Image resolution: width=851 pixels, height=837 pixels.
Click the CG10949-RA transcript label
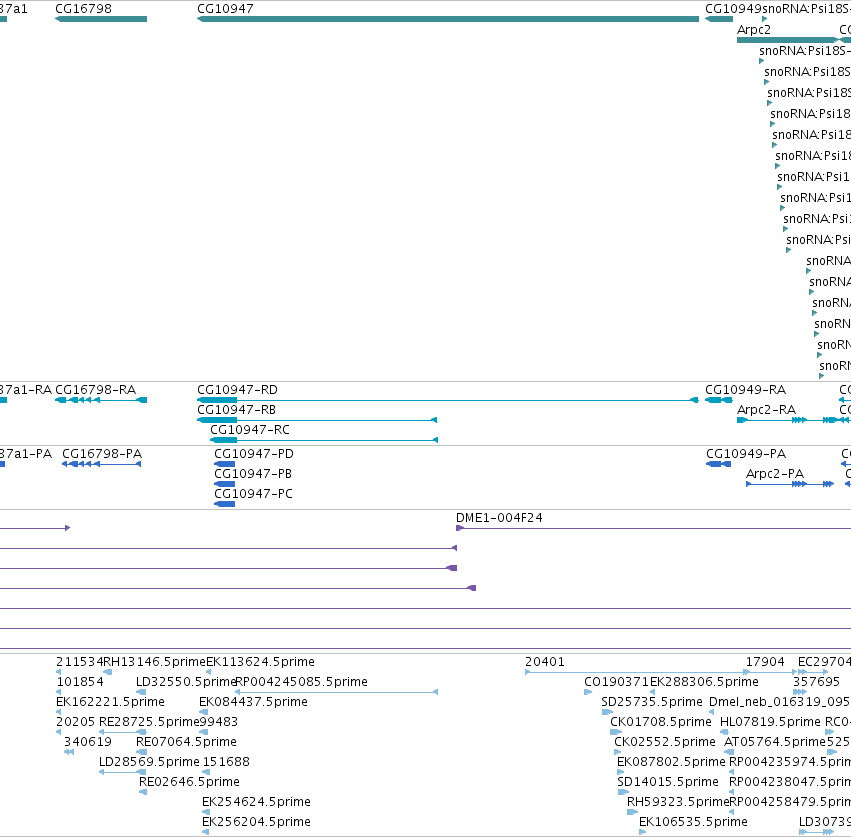pos(745,390)
